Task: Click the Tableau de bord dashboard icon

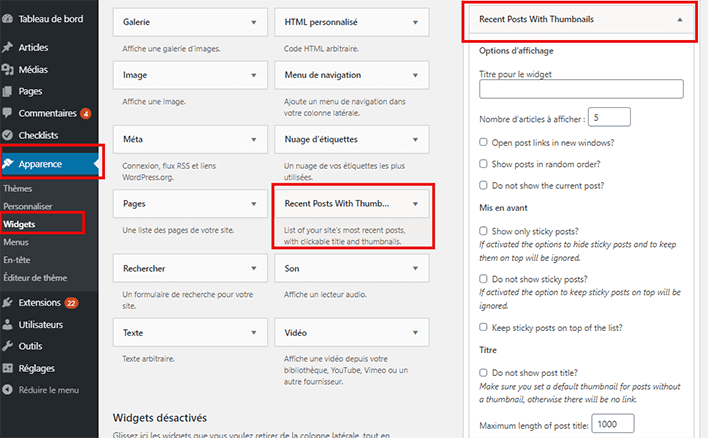Action: point(7,19)
